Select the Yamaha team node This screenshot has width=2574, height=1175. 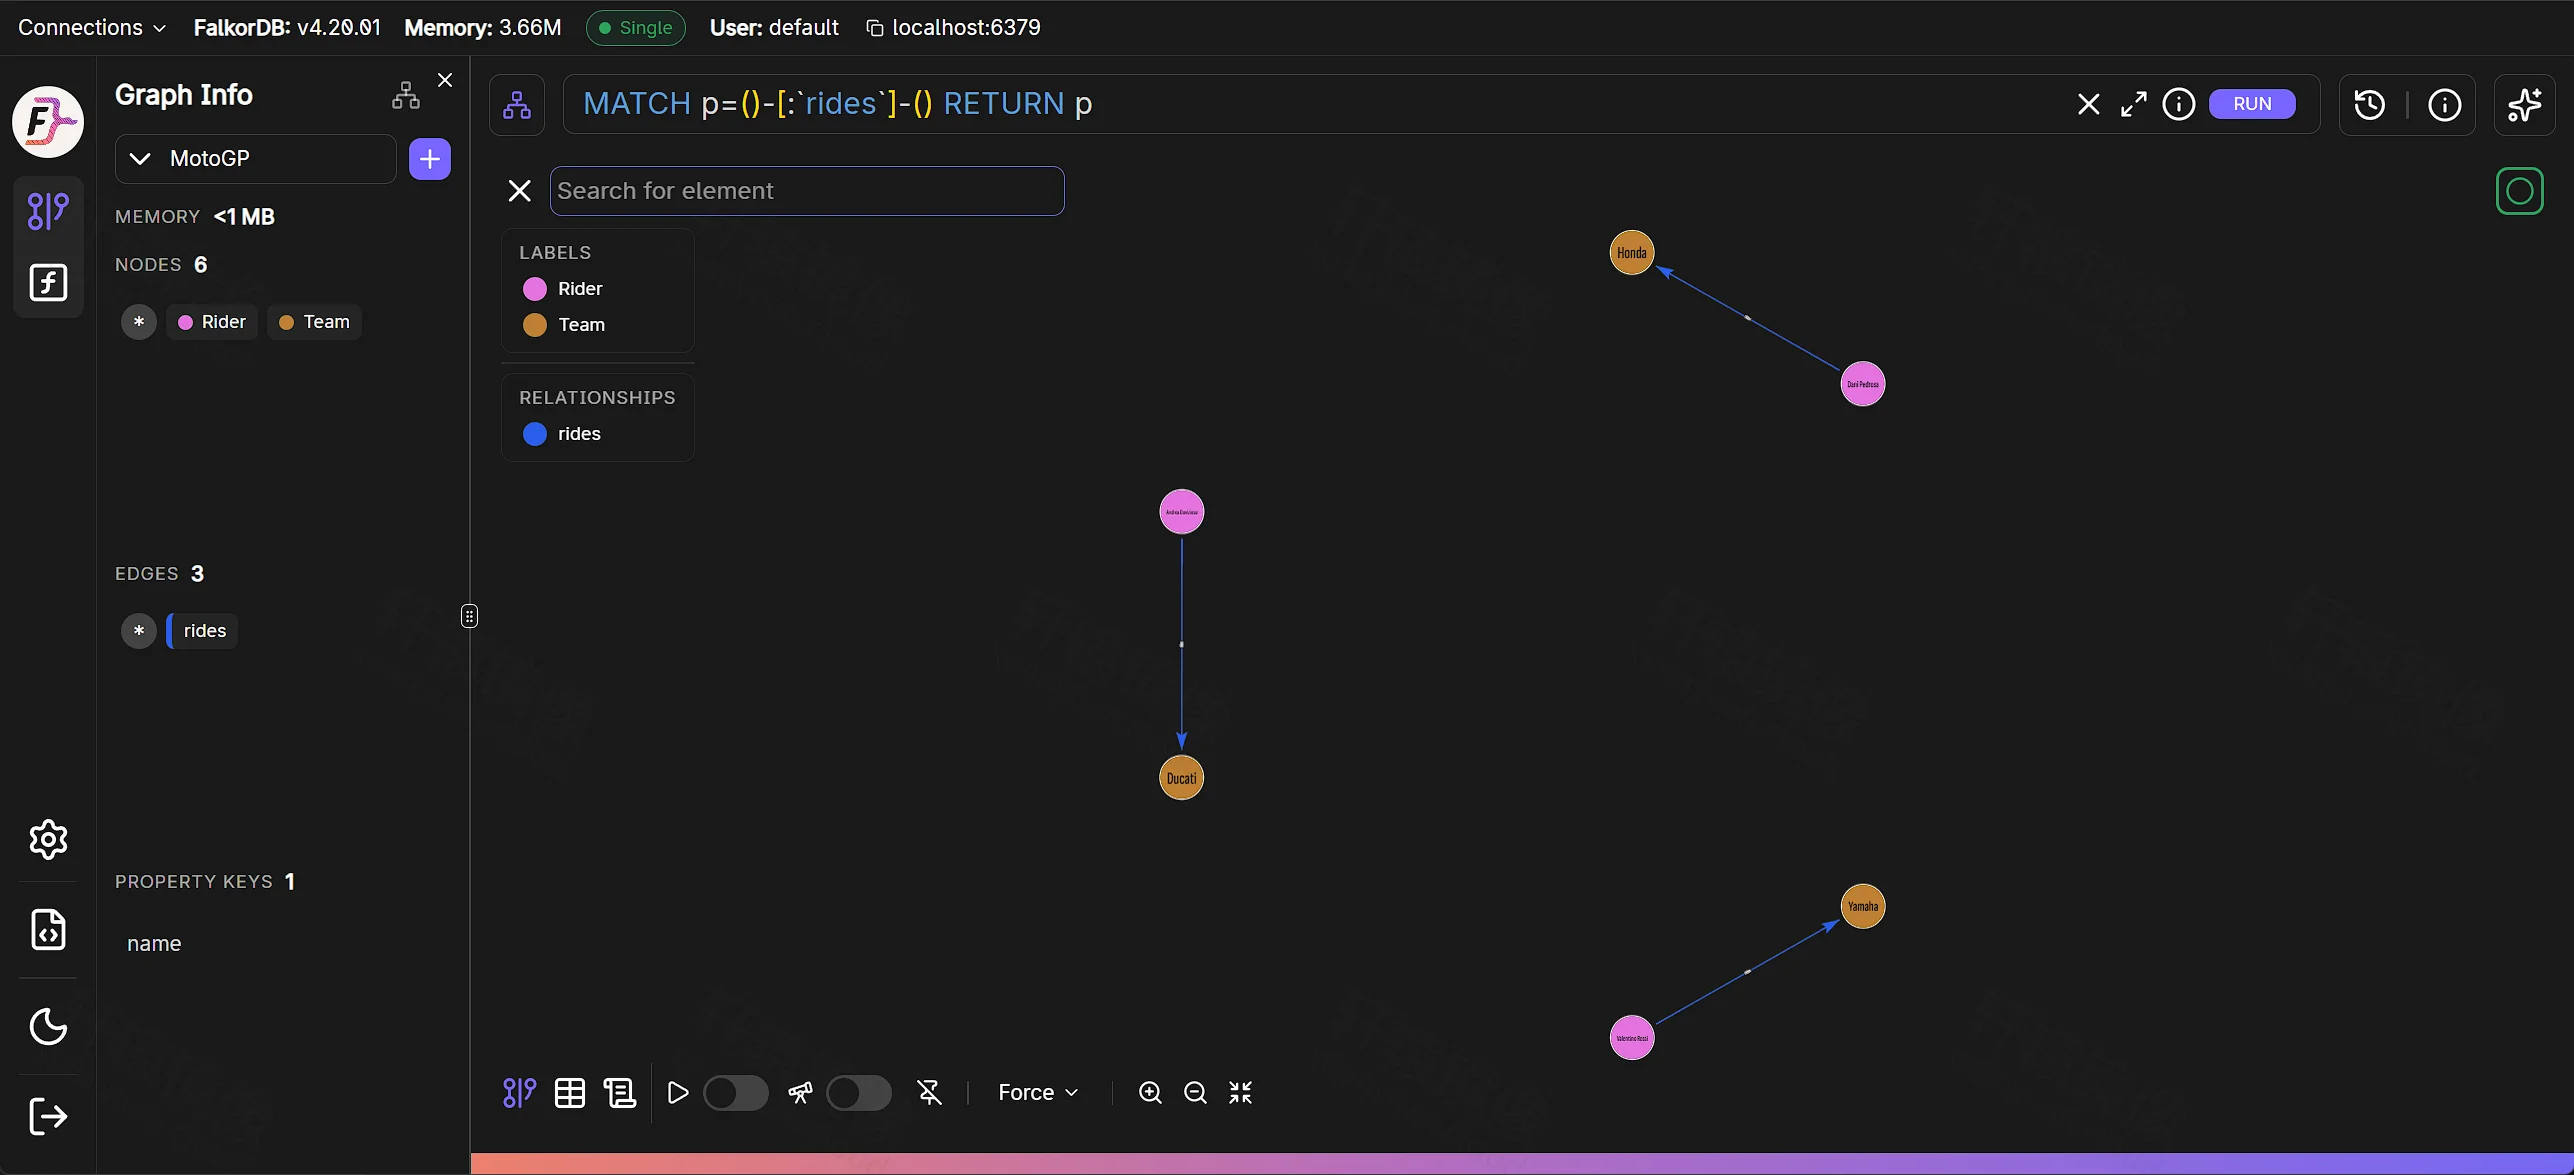point(1863,907)
